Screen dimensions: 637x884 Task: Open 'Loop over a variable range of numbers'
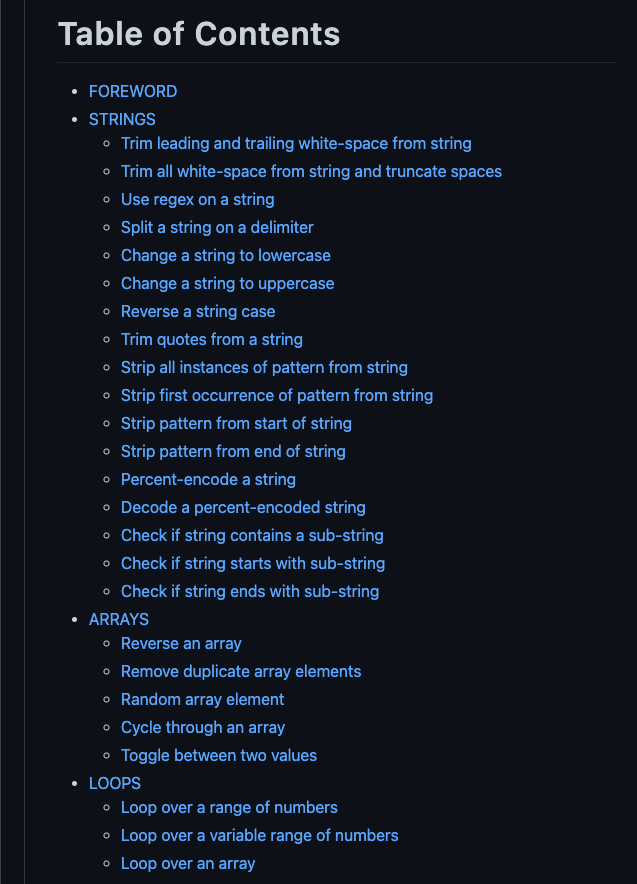(x=259, y=836)
